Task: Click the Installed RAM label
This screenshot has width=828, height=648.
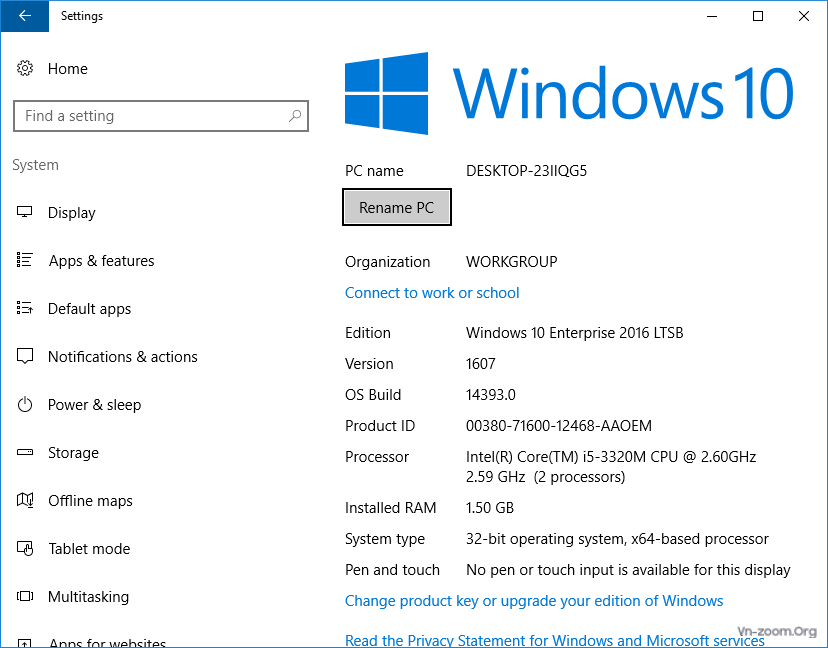Action: (x=390, y=508)
